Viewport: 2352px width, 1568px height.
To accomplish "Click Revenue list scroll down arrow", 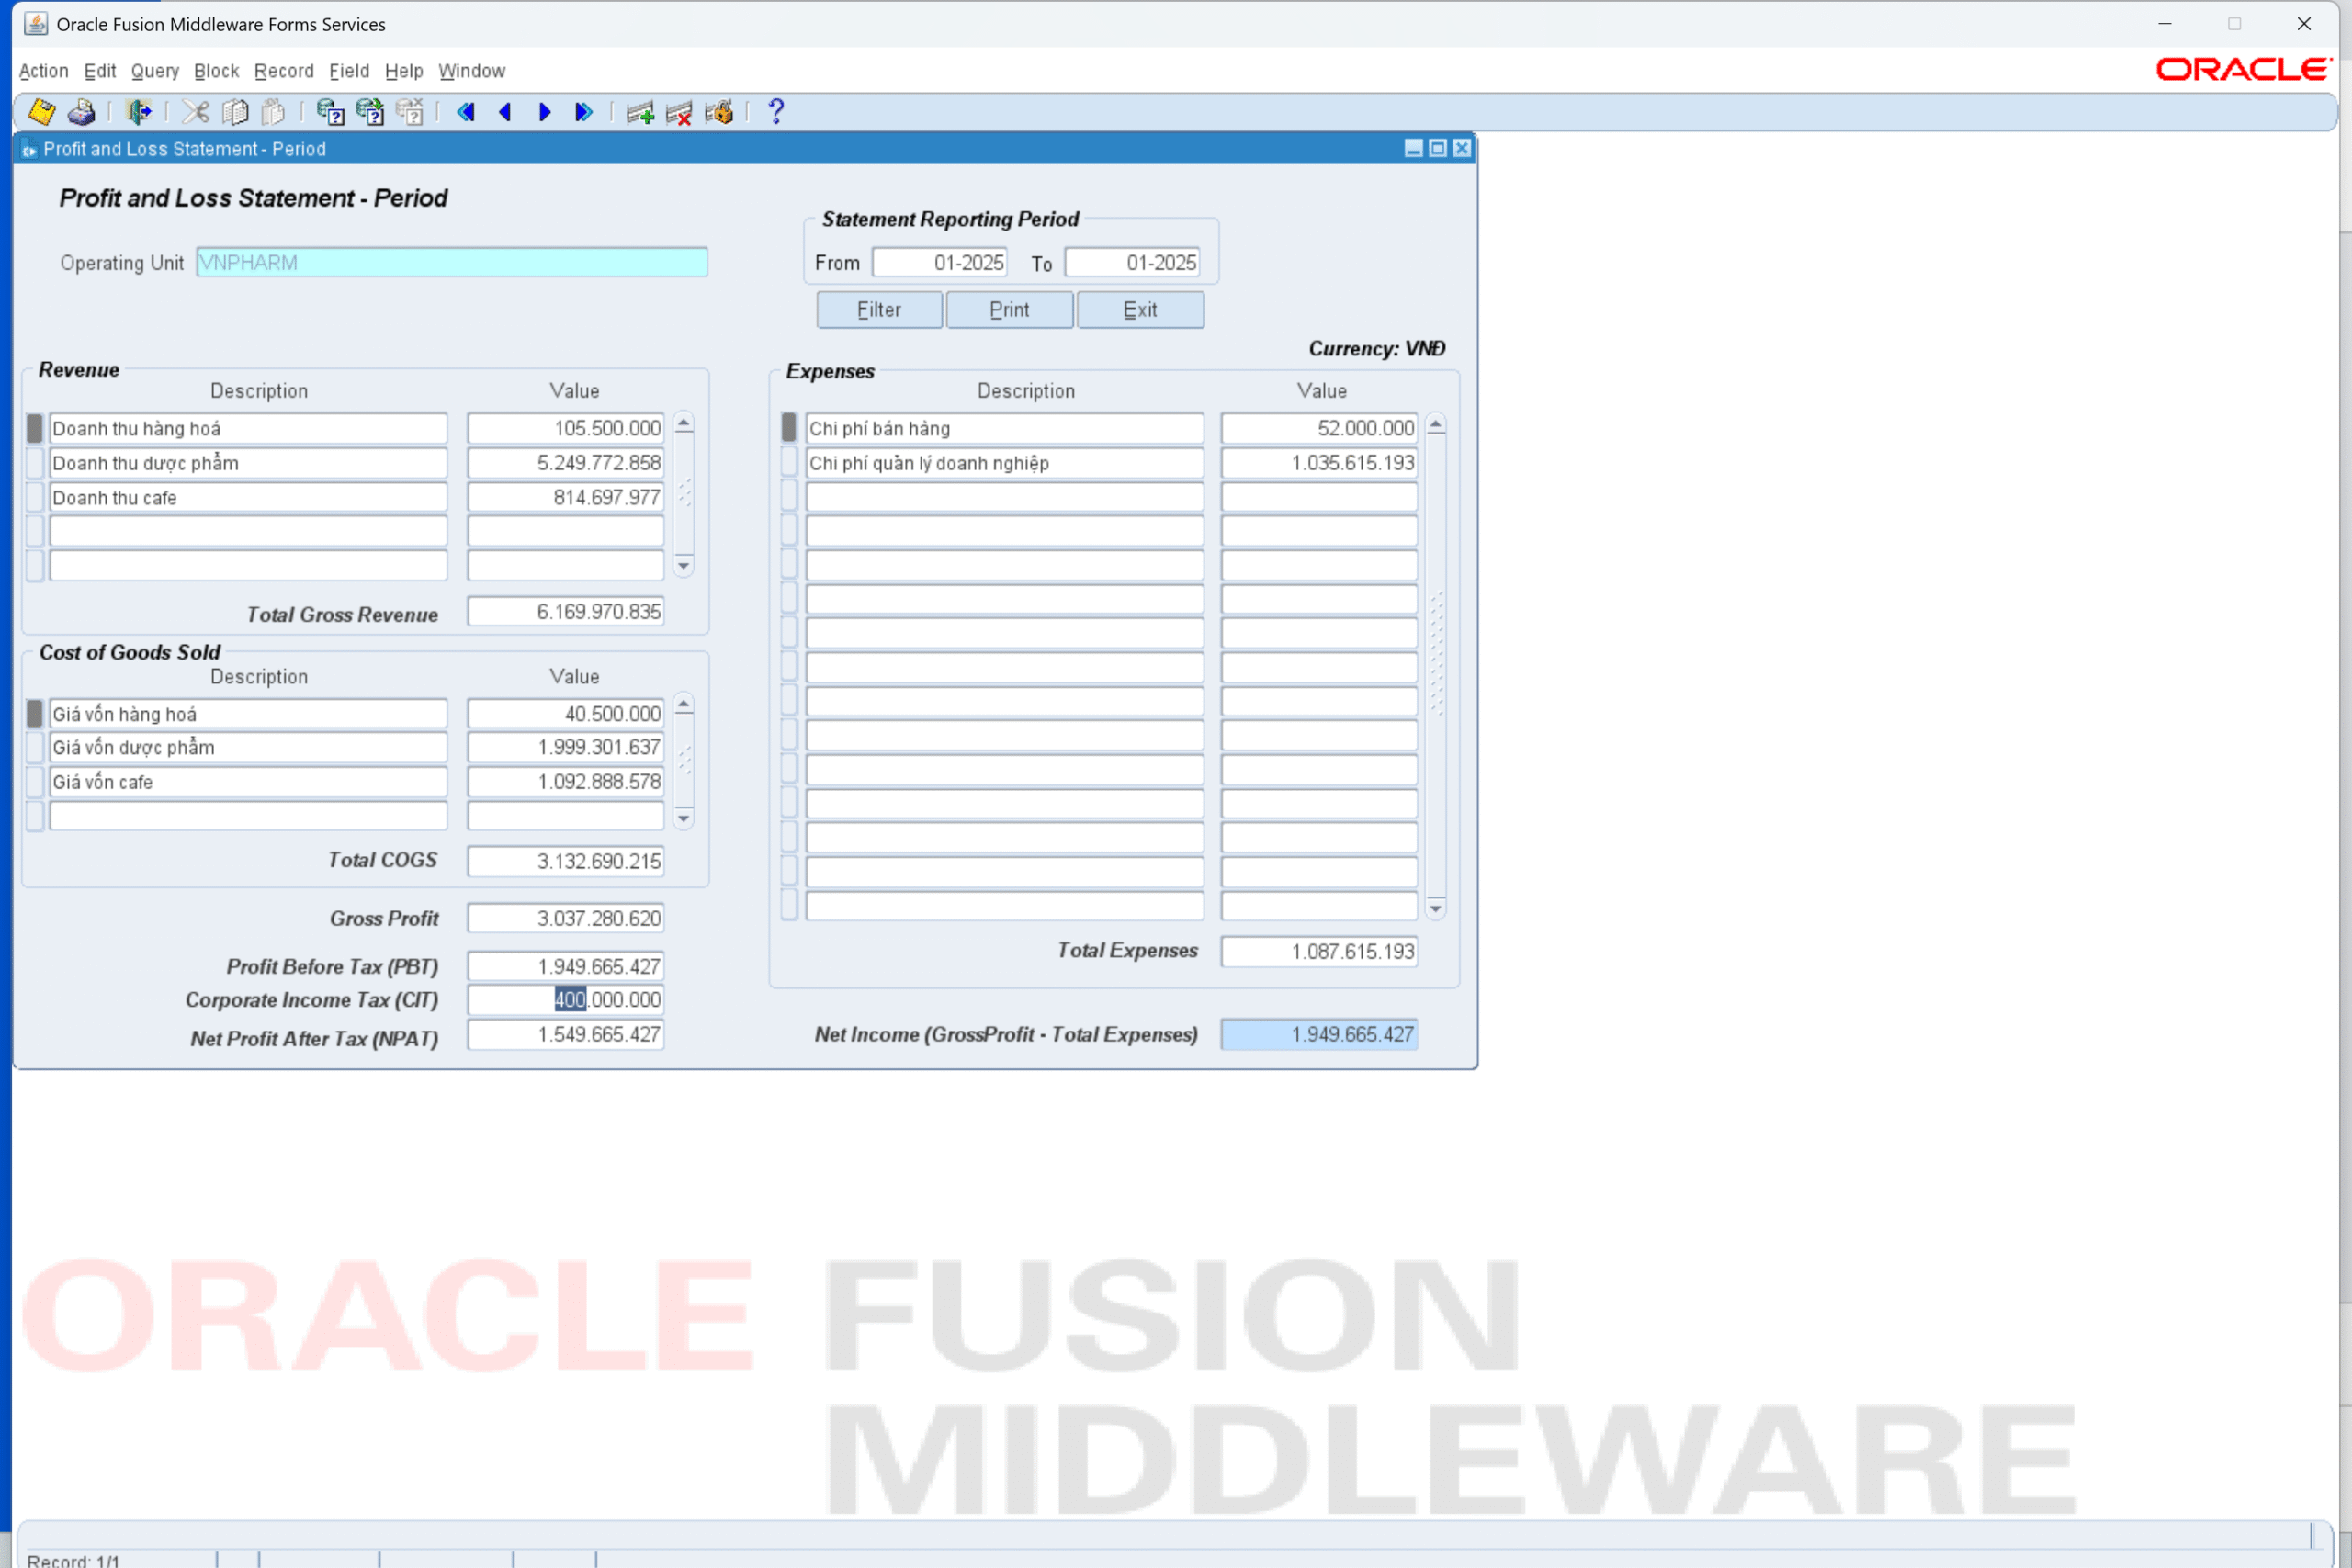I will point(684,566).
